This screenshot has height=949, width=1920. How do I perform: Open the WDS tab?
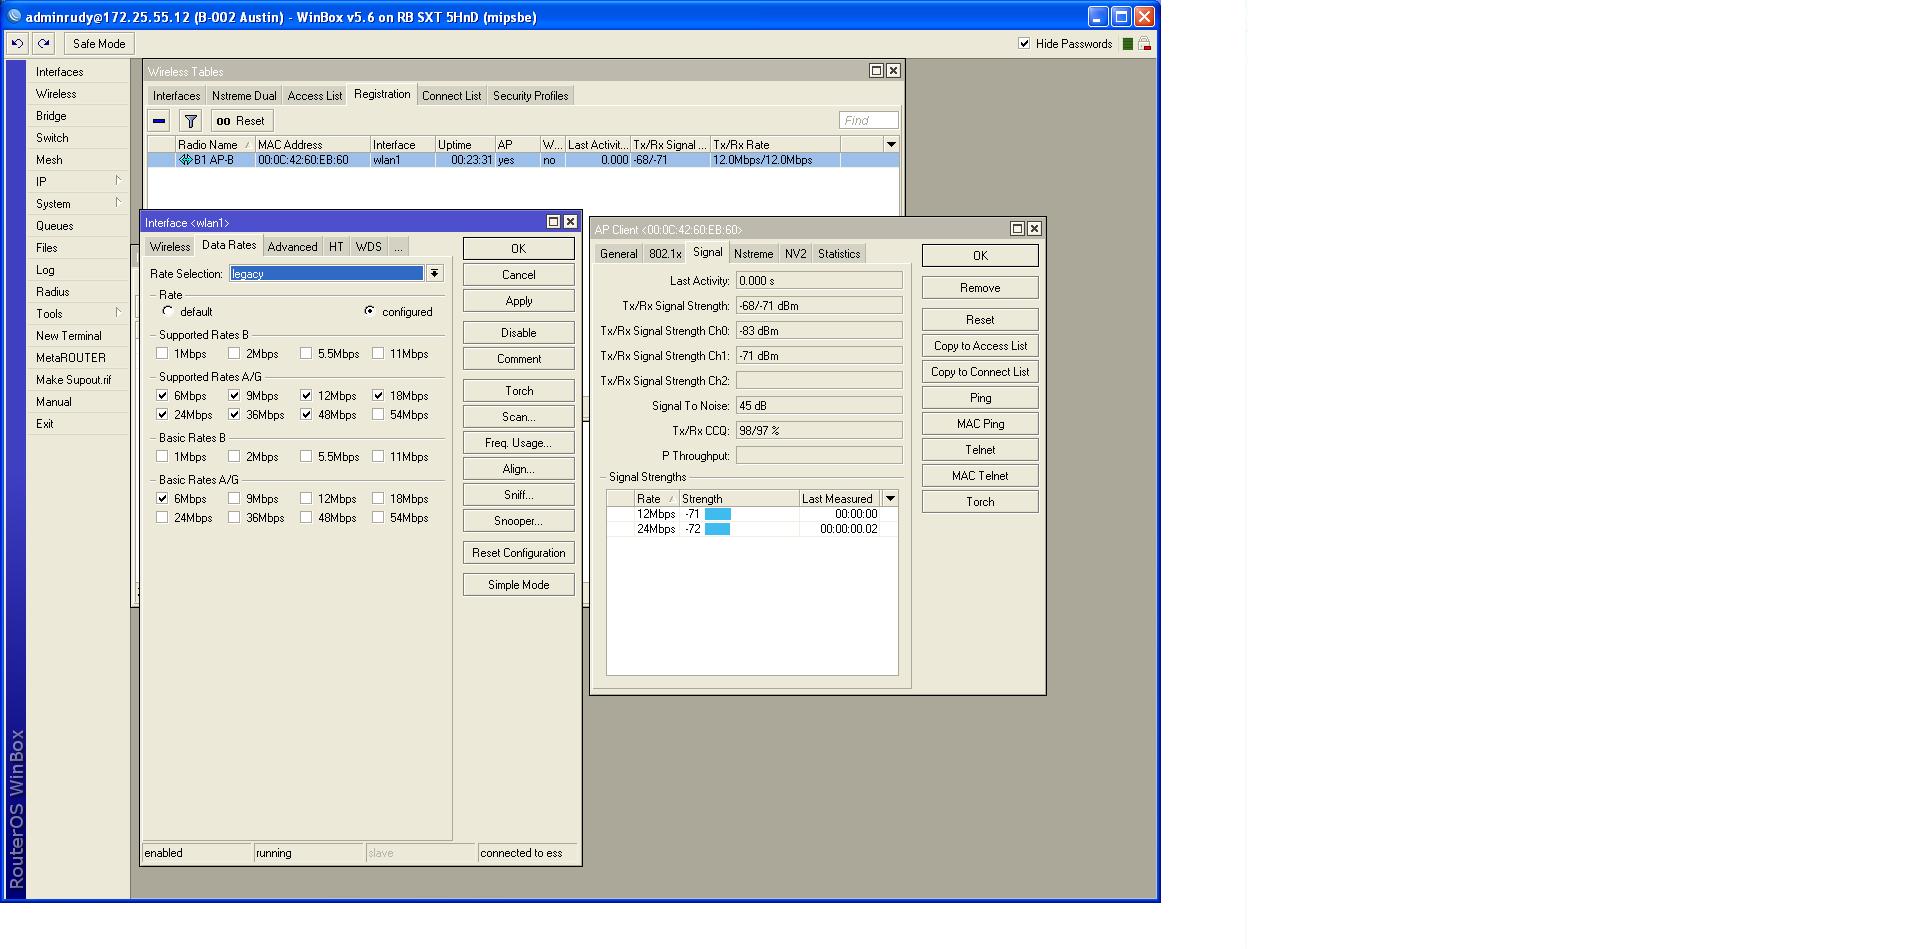click(368, 247)
